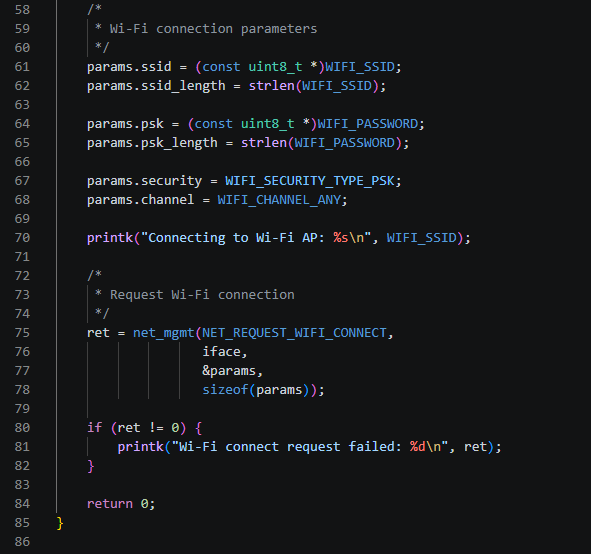Click the 'iface' argument on line 76
The image size is (591, 554).
(222, 352)
